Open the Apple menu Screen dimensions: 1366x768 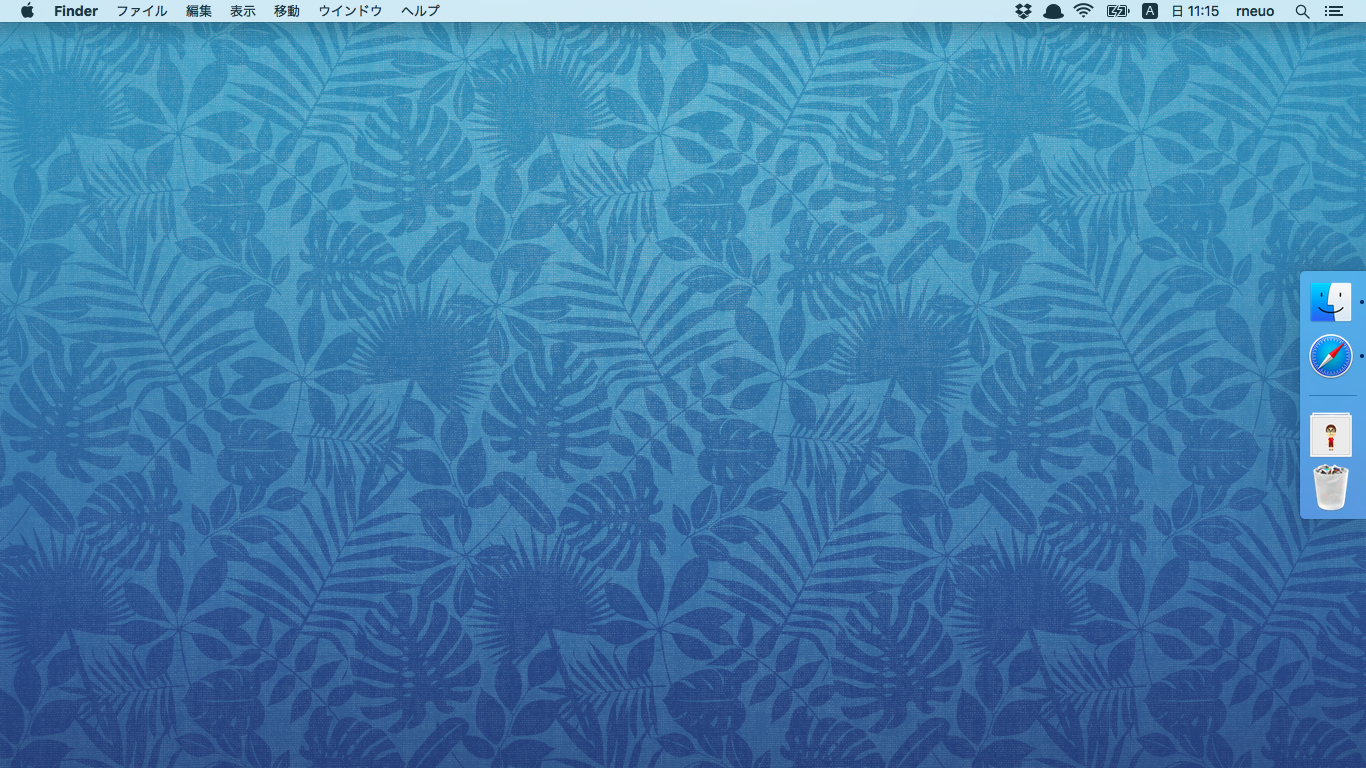pyautogui.click(x=27, y=11)
